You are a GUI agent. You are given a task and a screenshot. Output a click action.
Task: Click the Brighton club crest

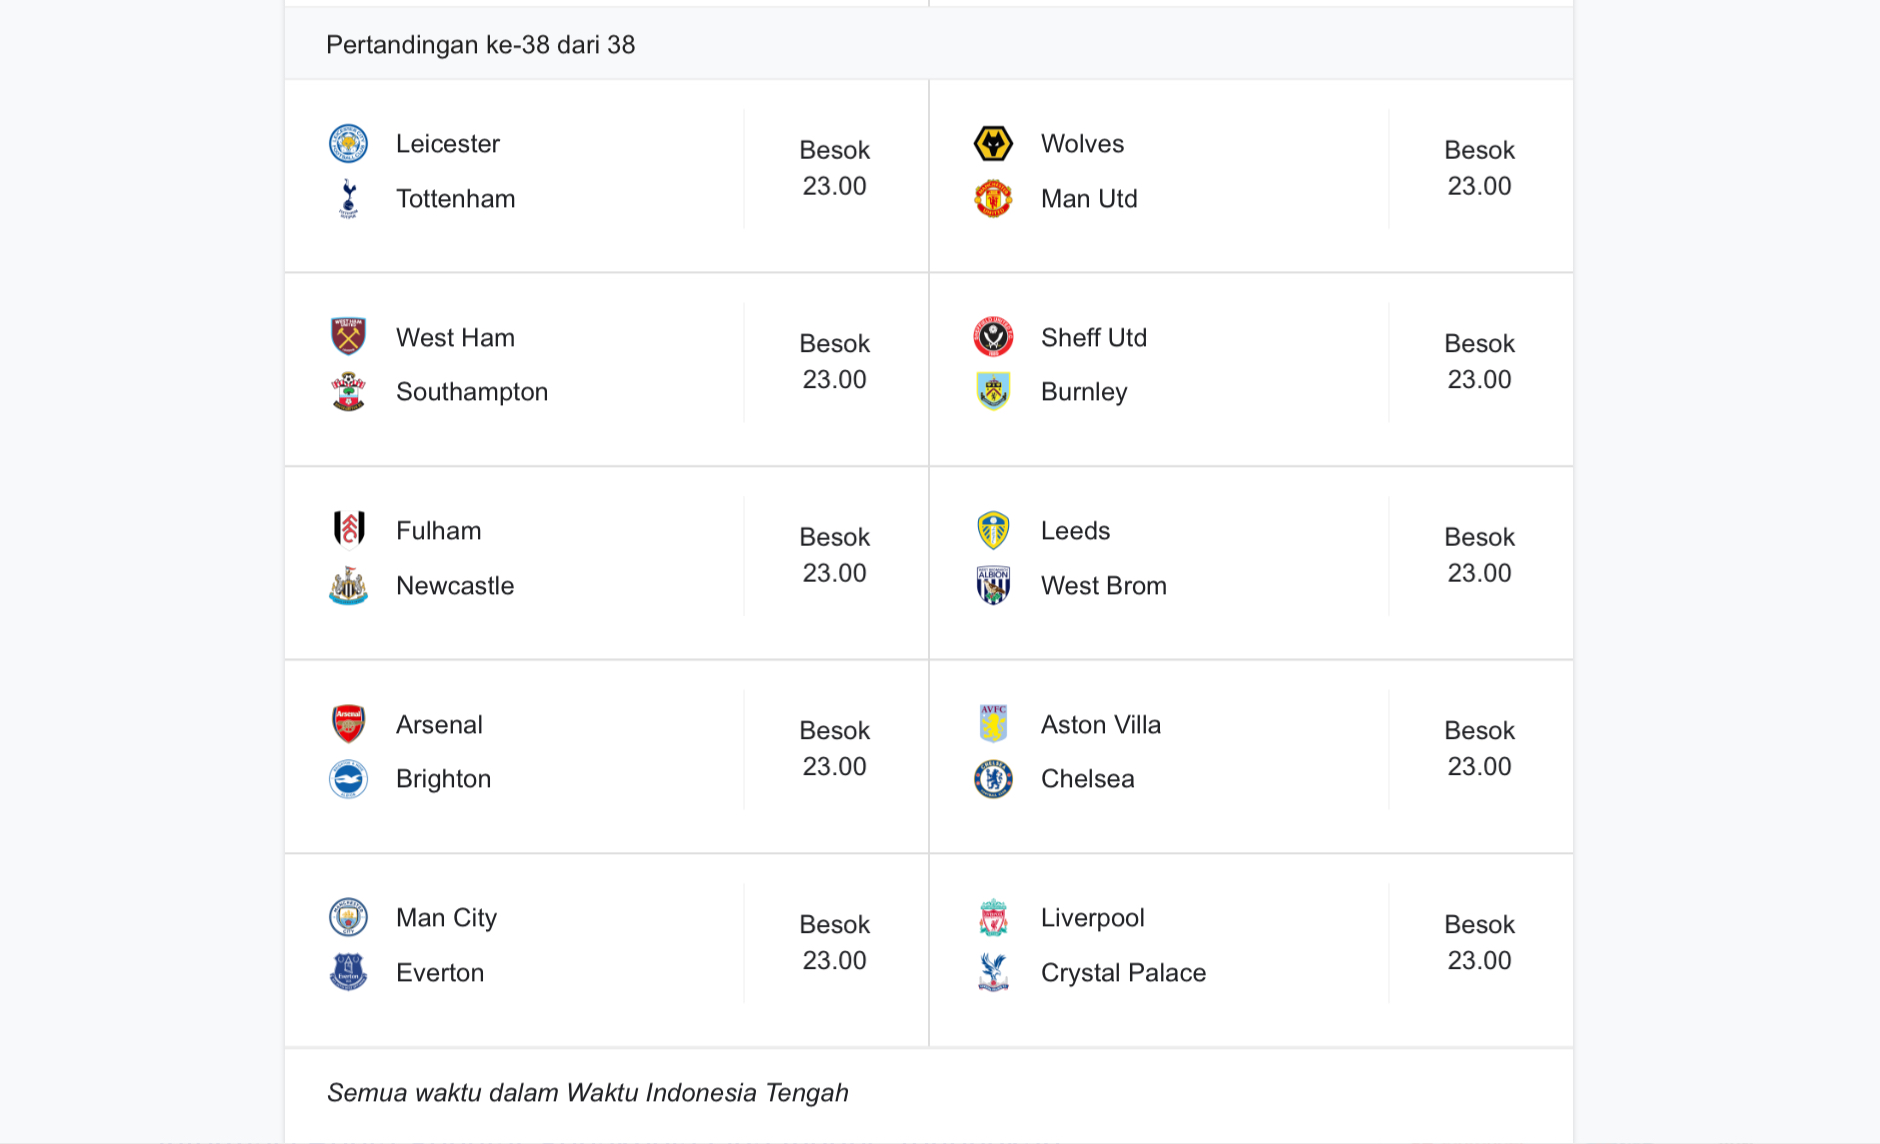click(348, 779)
